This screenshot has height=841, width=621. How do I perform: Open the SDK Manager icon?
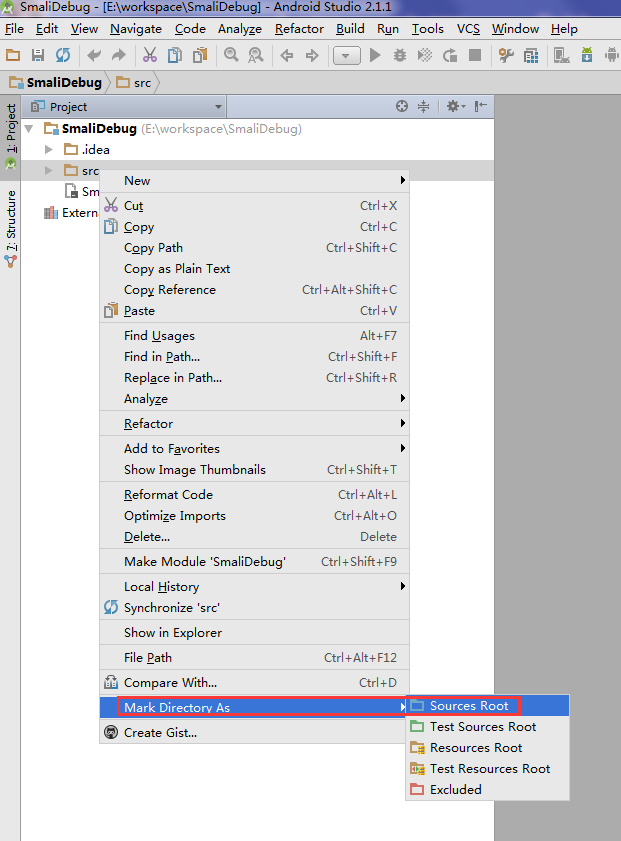[587, 55]
